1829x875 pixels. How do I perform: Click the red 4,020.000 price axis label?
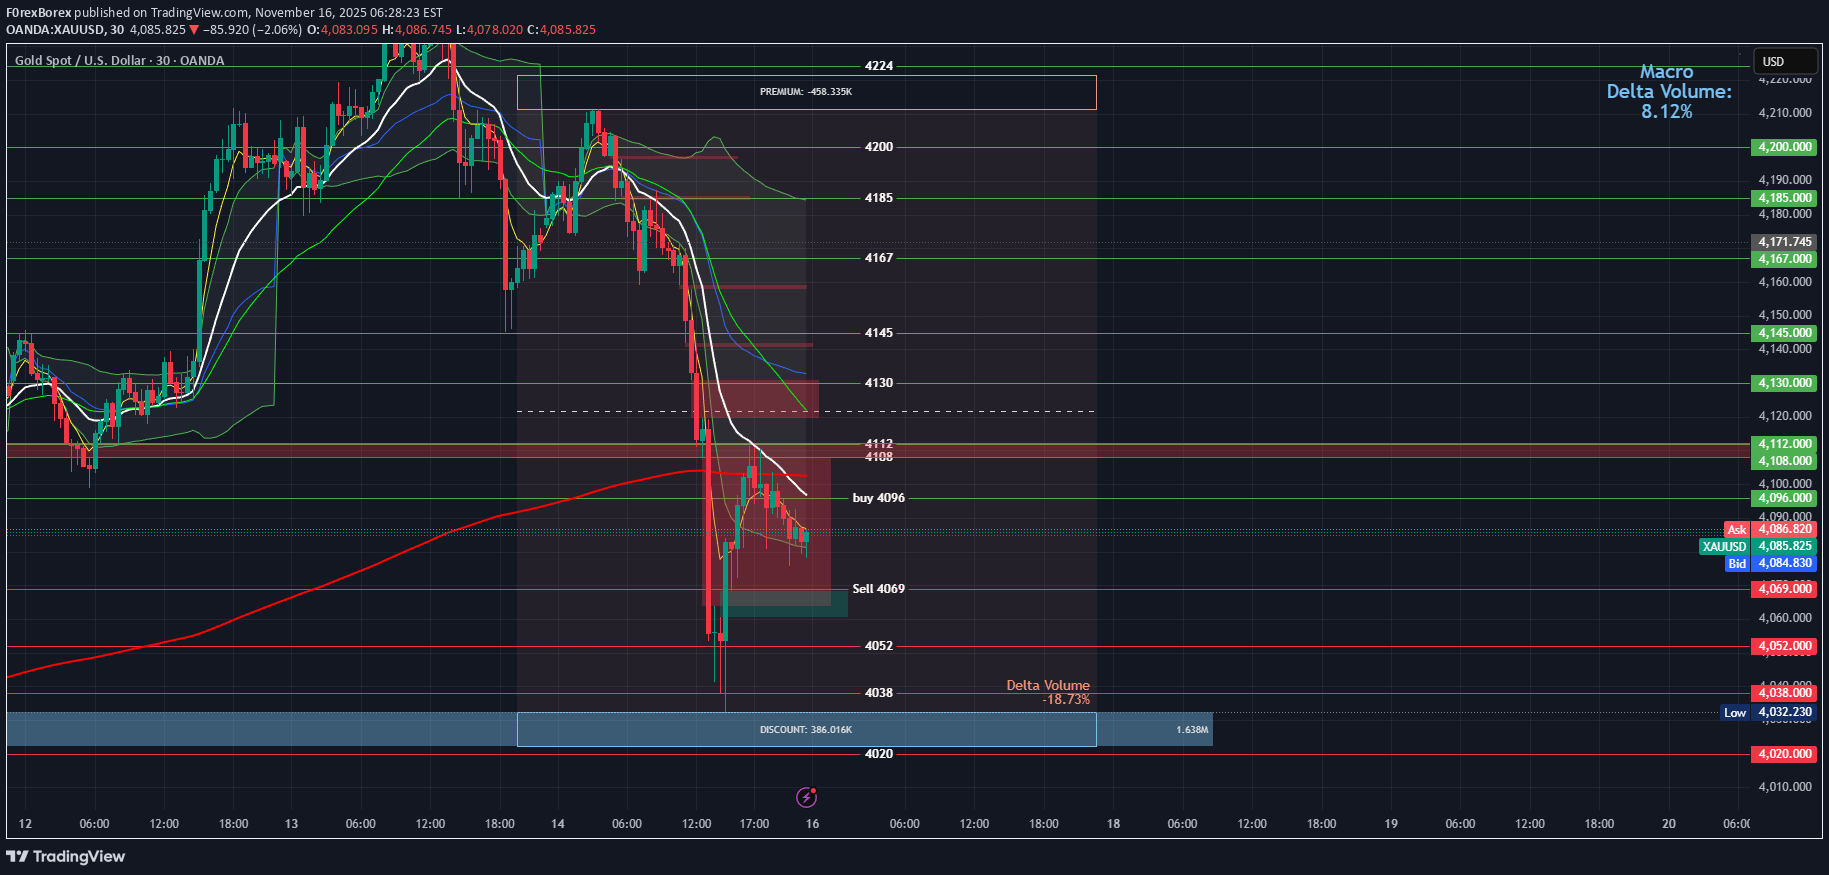tap(1785, 754)
